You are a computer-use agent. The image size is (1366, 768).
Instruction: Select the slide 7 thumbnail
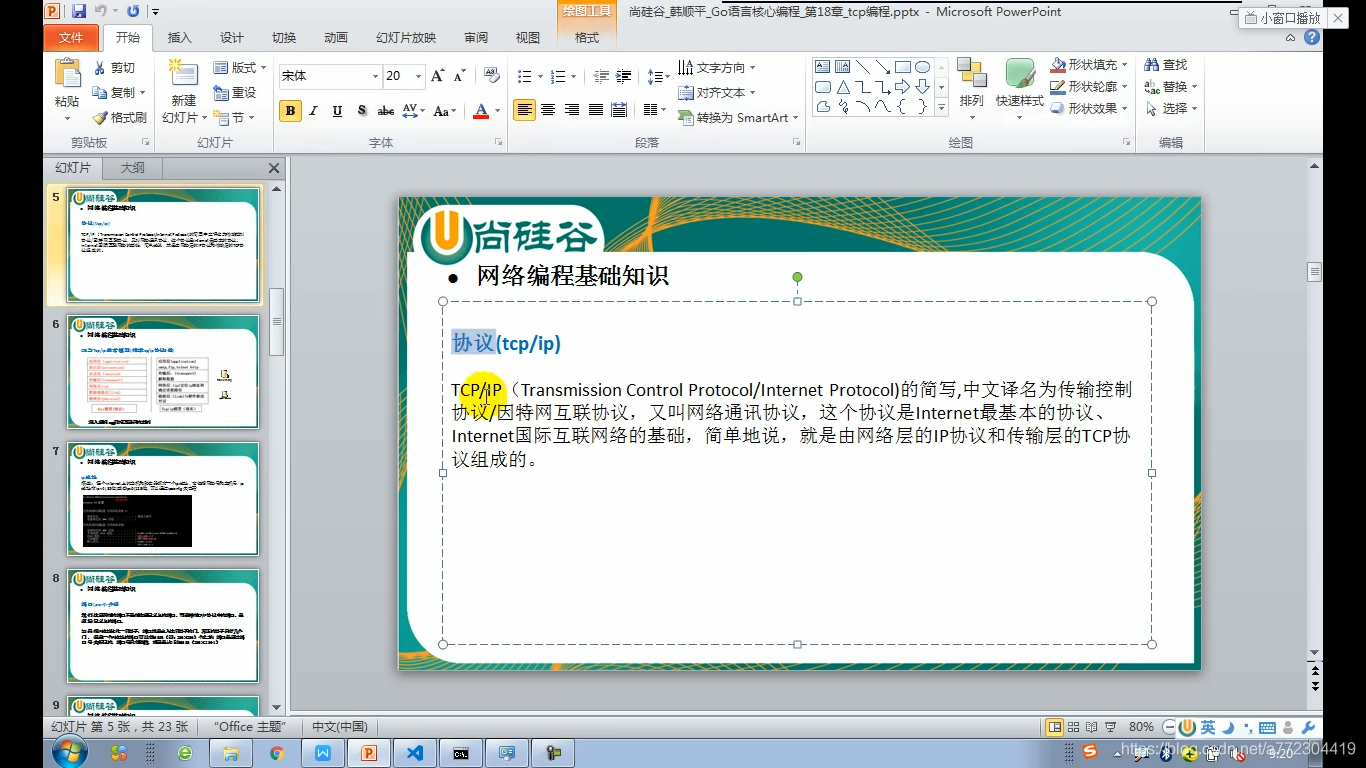tap(163, 499)
